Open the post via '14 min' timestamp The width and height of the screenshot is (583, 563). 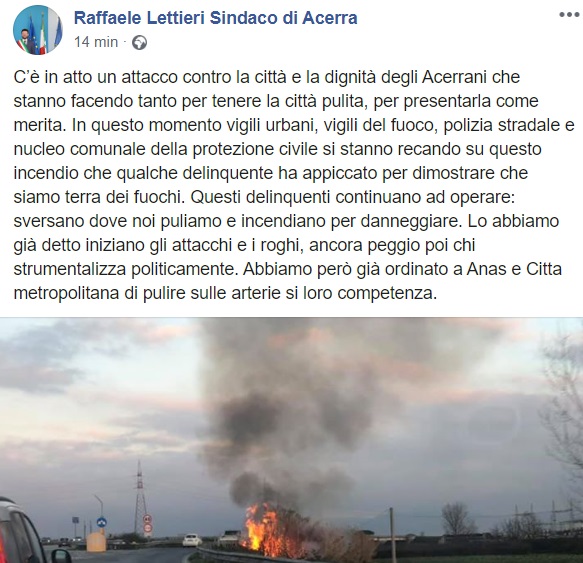click(96, 42)
